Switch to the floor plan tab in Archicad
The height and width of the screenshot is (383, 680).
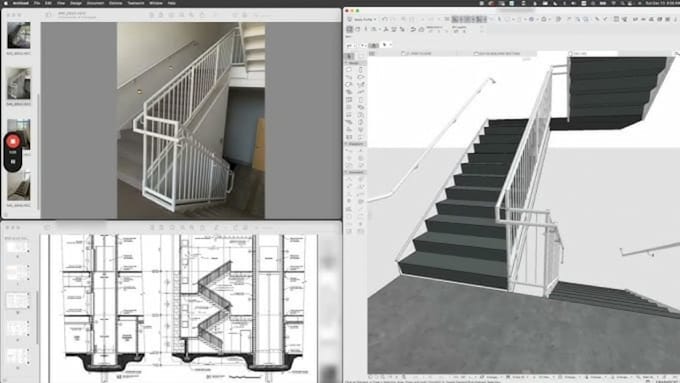click(416, 53)
